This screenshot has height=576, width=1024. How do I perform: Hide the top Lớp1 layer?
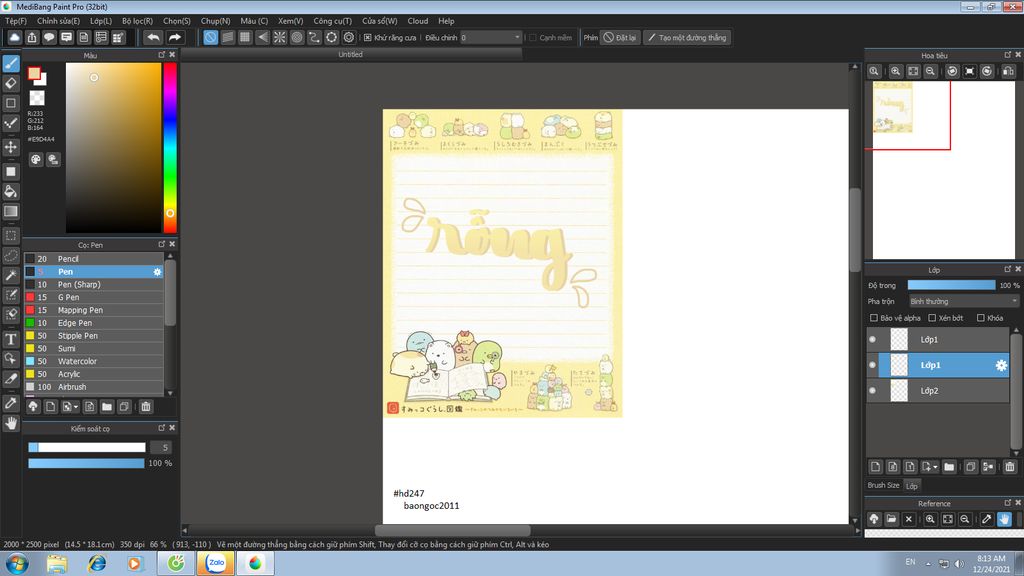click(x=872, y=340)
